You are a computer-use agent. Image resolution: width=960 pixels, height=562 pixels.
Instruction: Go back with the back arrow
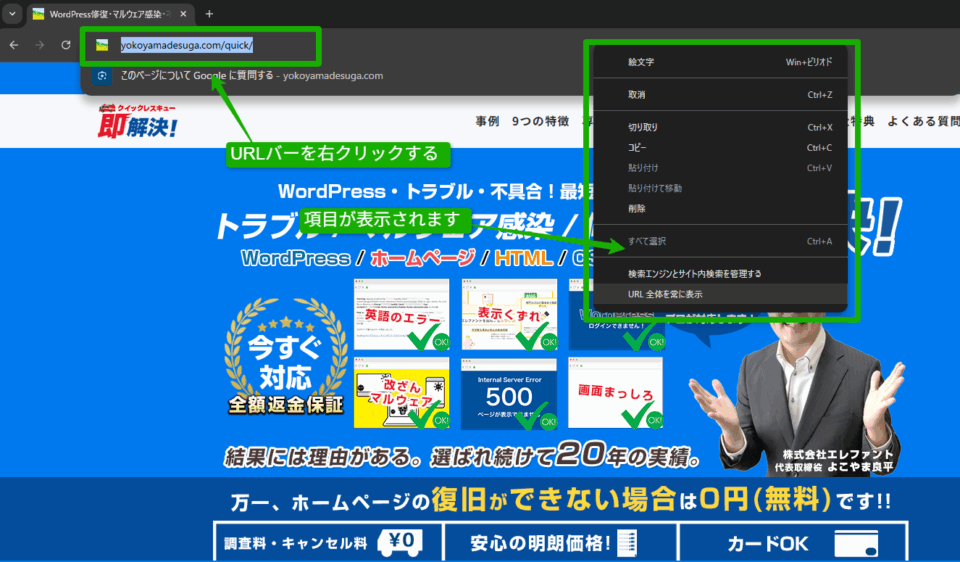[x=14, y=45]
